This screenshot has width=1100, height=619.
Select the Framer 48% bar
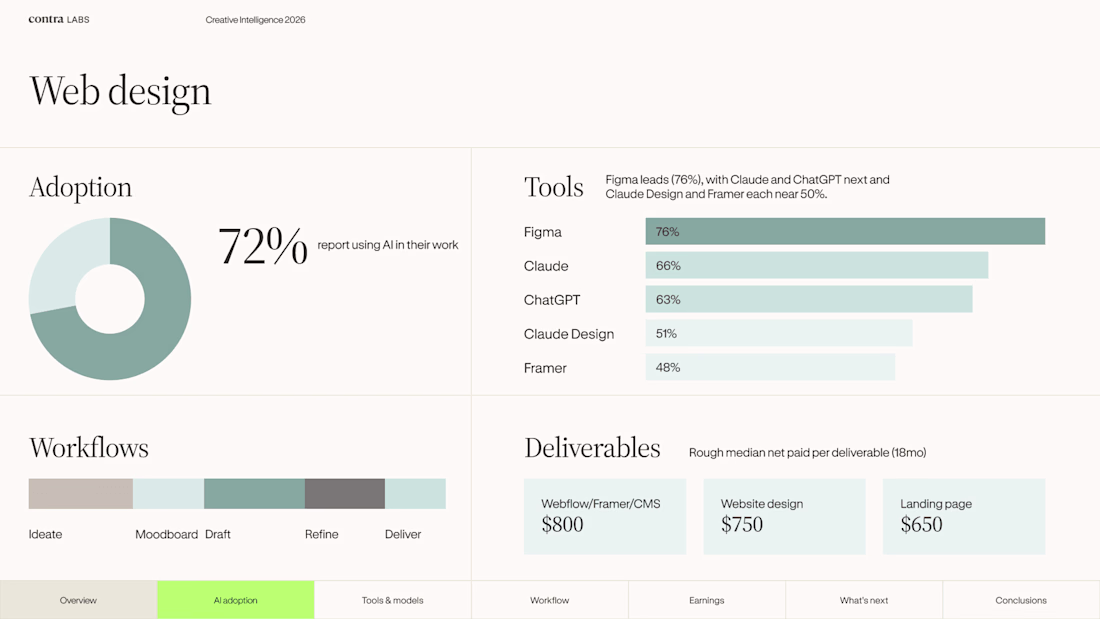tap(770, 367)
